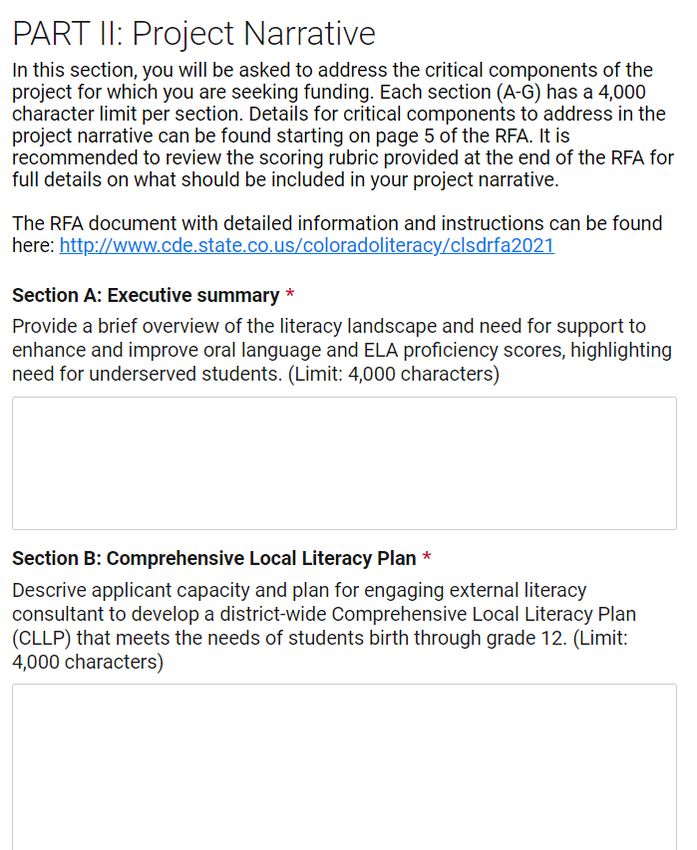This screenshot has height=850, width=697.
Task: Click the 'Section A: Executive summary' label
Action: click(x=145, y=295)
